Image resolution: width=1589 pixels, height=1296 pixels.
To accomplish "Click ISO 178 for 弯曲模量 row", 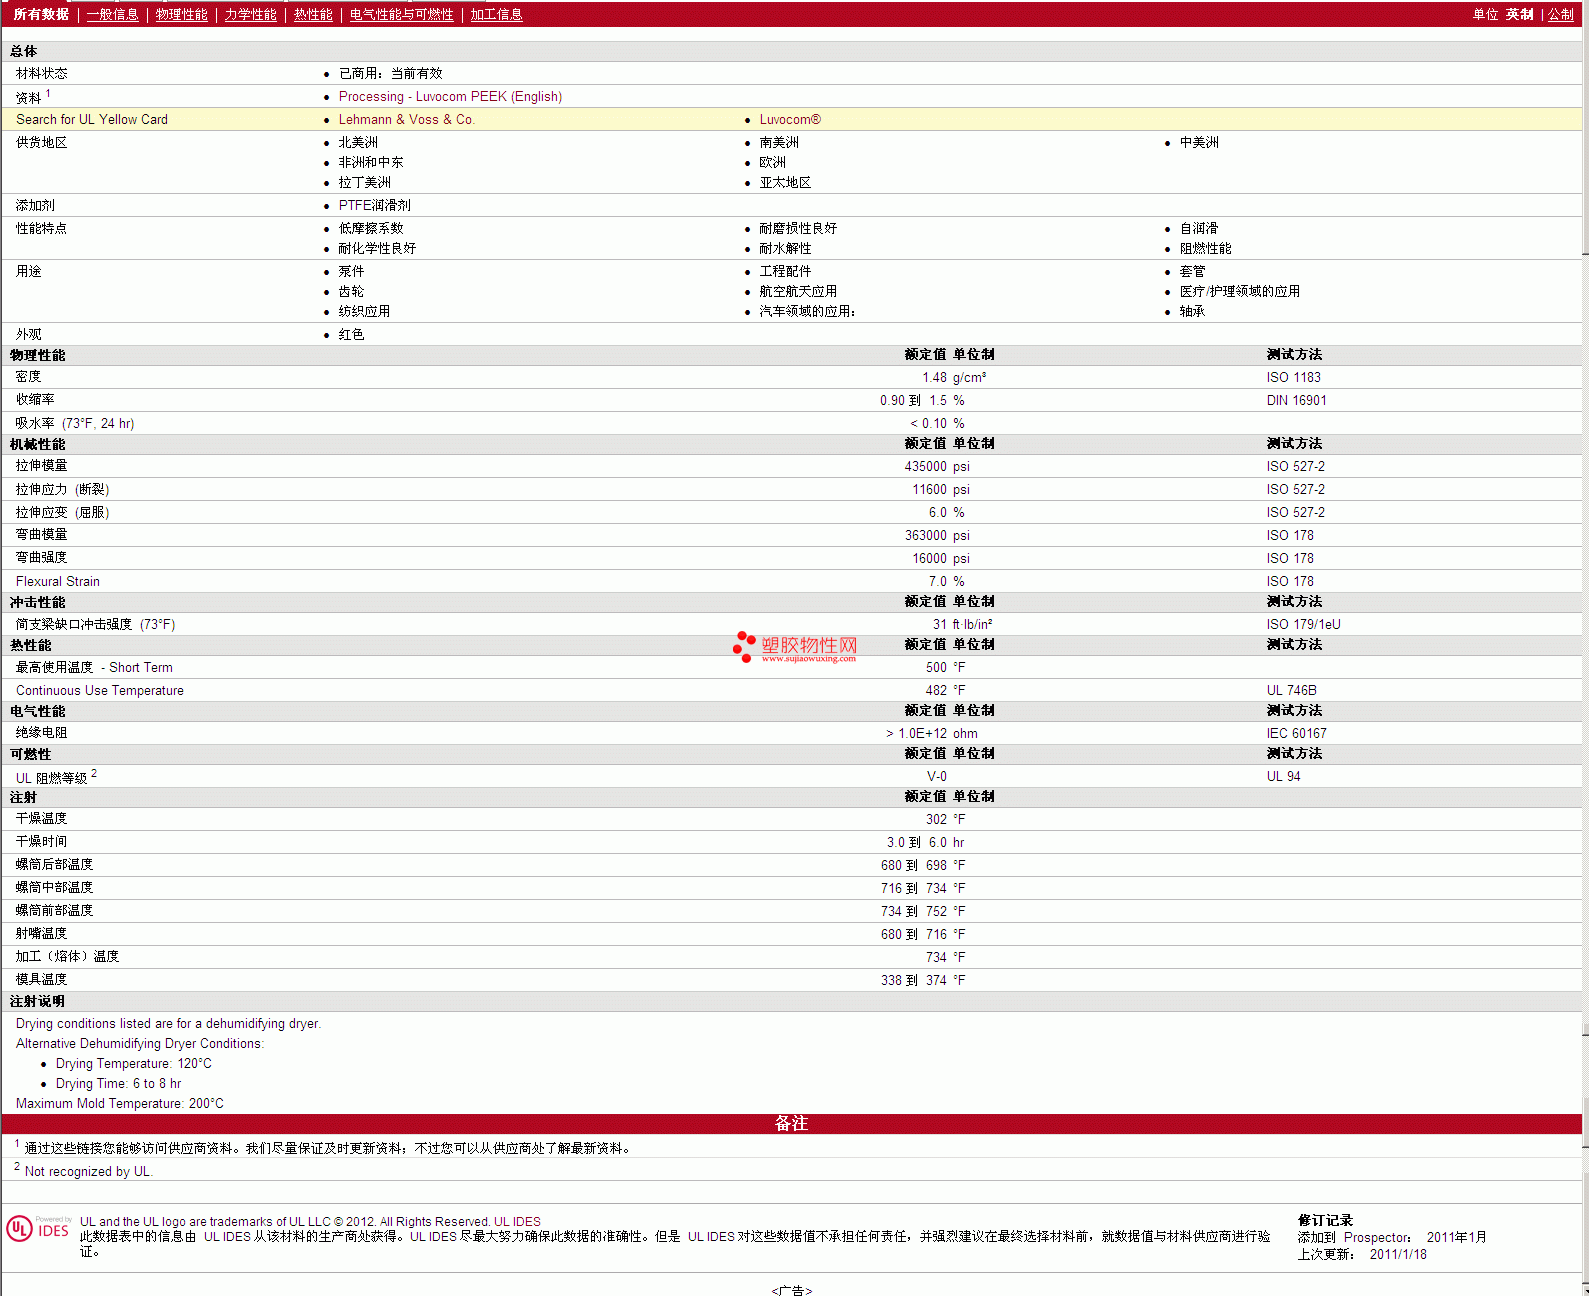I will coord(1290,535).
